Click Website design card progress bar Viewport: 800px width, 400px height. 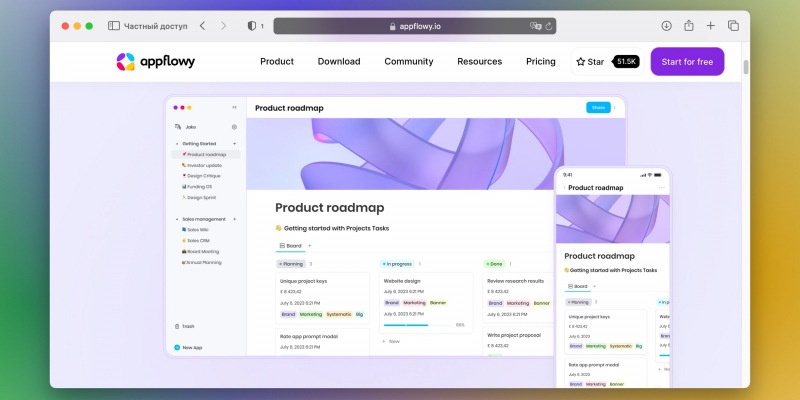tap(417, 325)
